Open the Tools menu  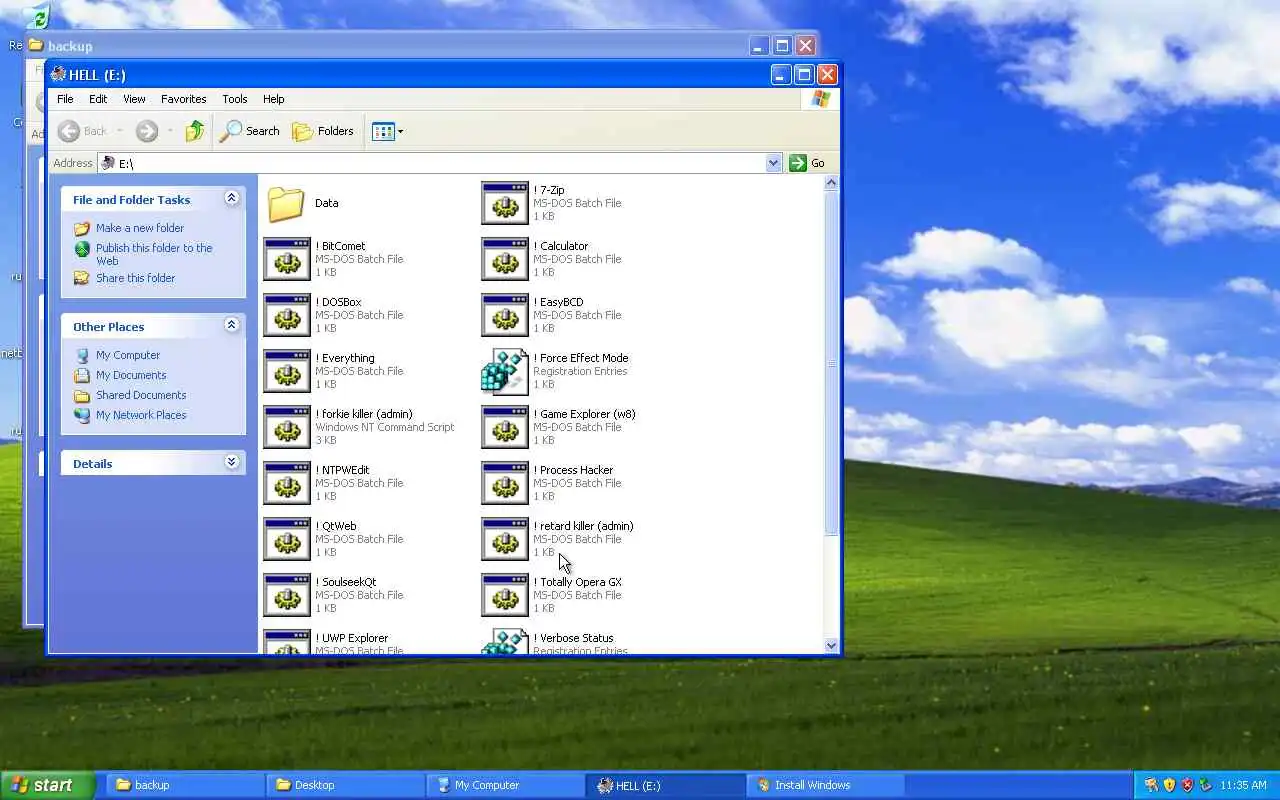click(235, 99)
